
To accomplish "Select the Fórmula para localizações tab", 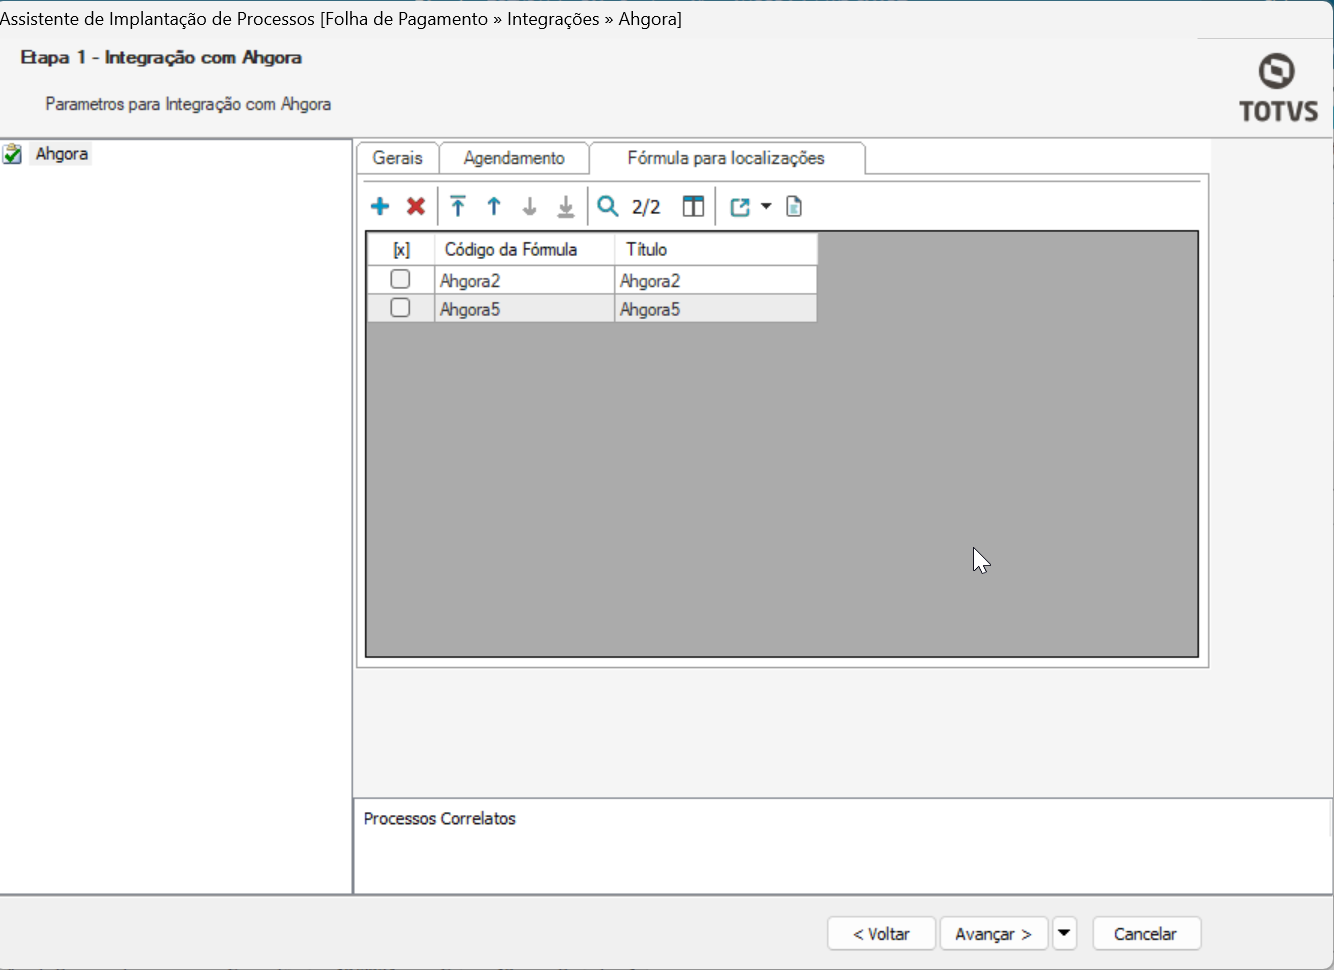I will (x=727, y=158).
